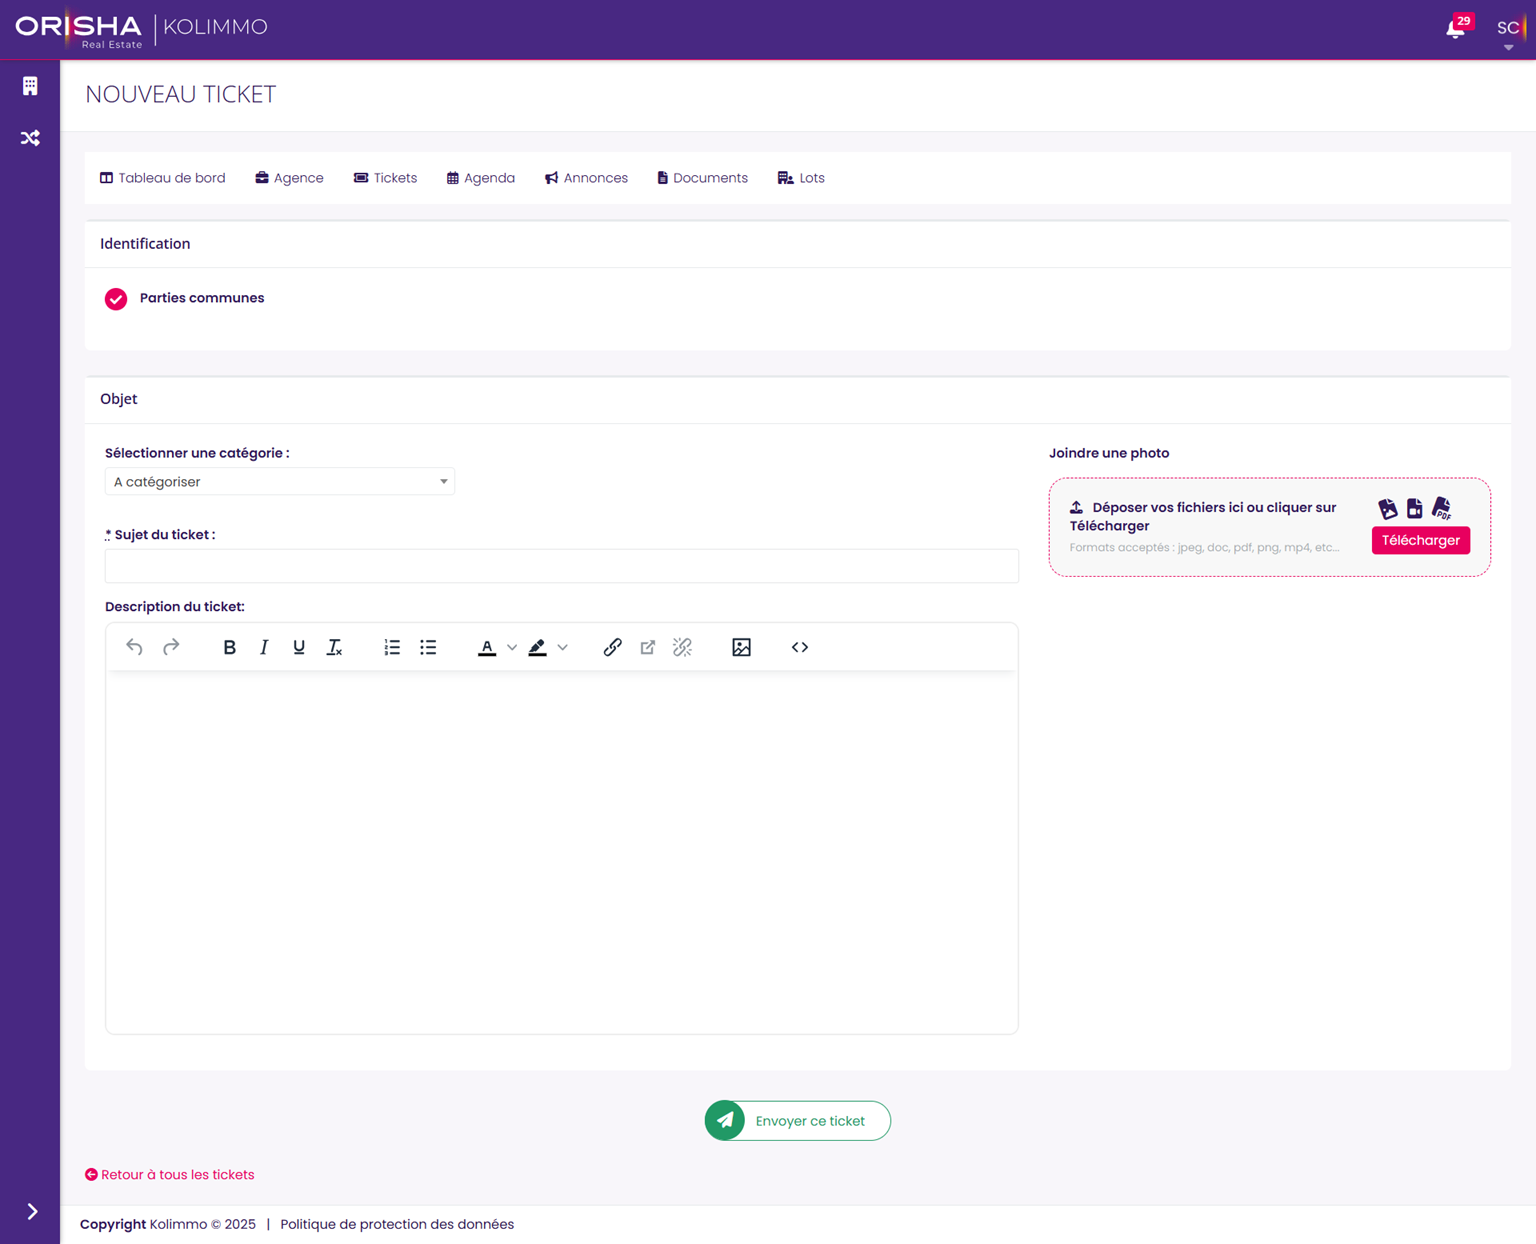The height and width of the screenshot is (1244, 1536).
Task: Toggle the Parties communes checkmark
Action: coord(116,299)
